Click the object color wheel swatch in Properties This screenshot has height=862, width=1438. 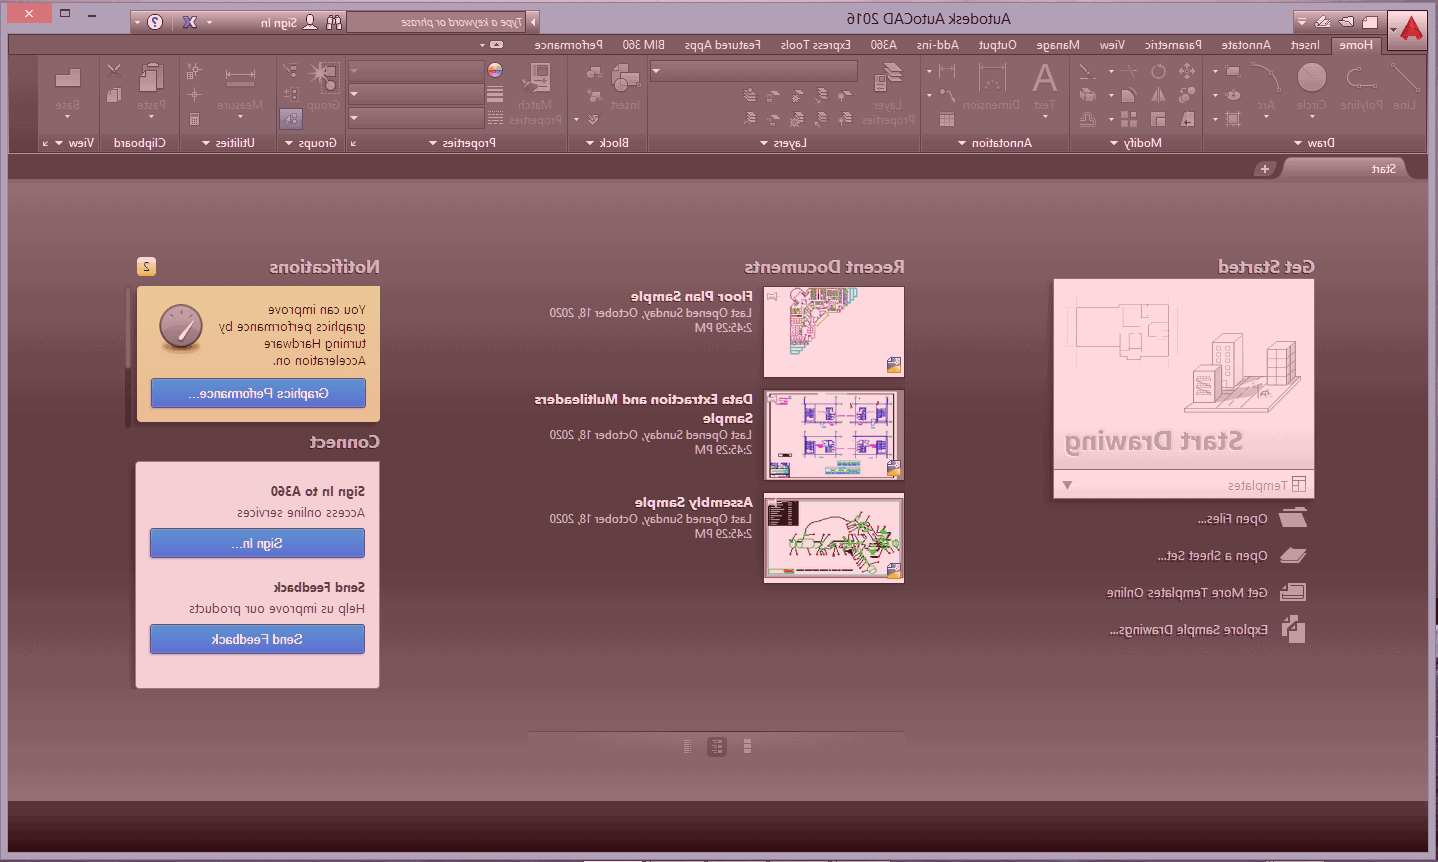[x=495, y=70]
